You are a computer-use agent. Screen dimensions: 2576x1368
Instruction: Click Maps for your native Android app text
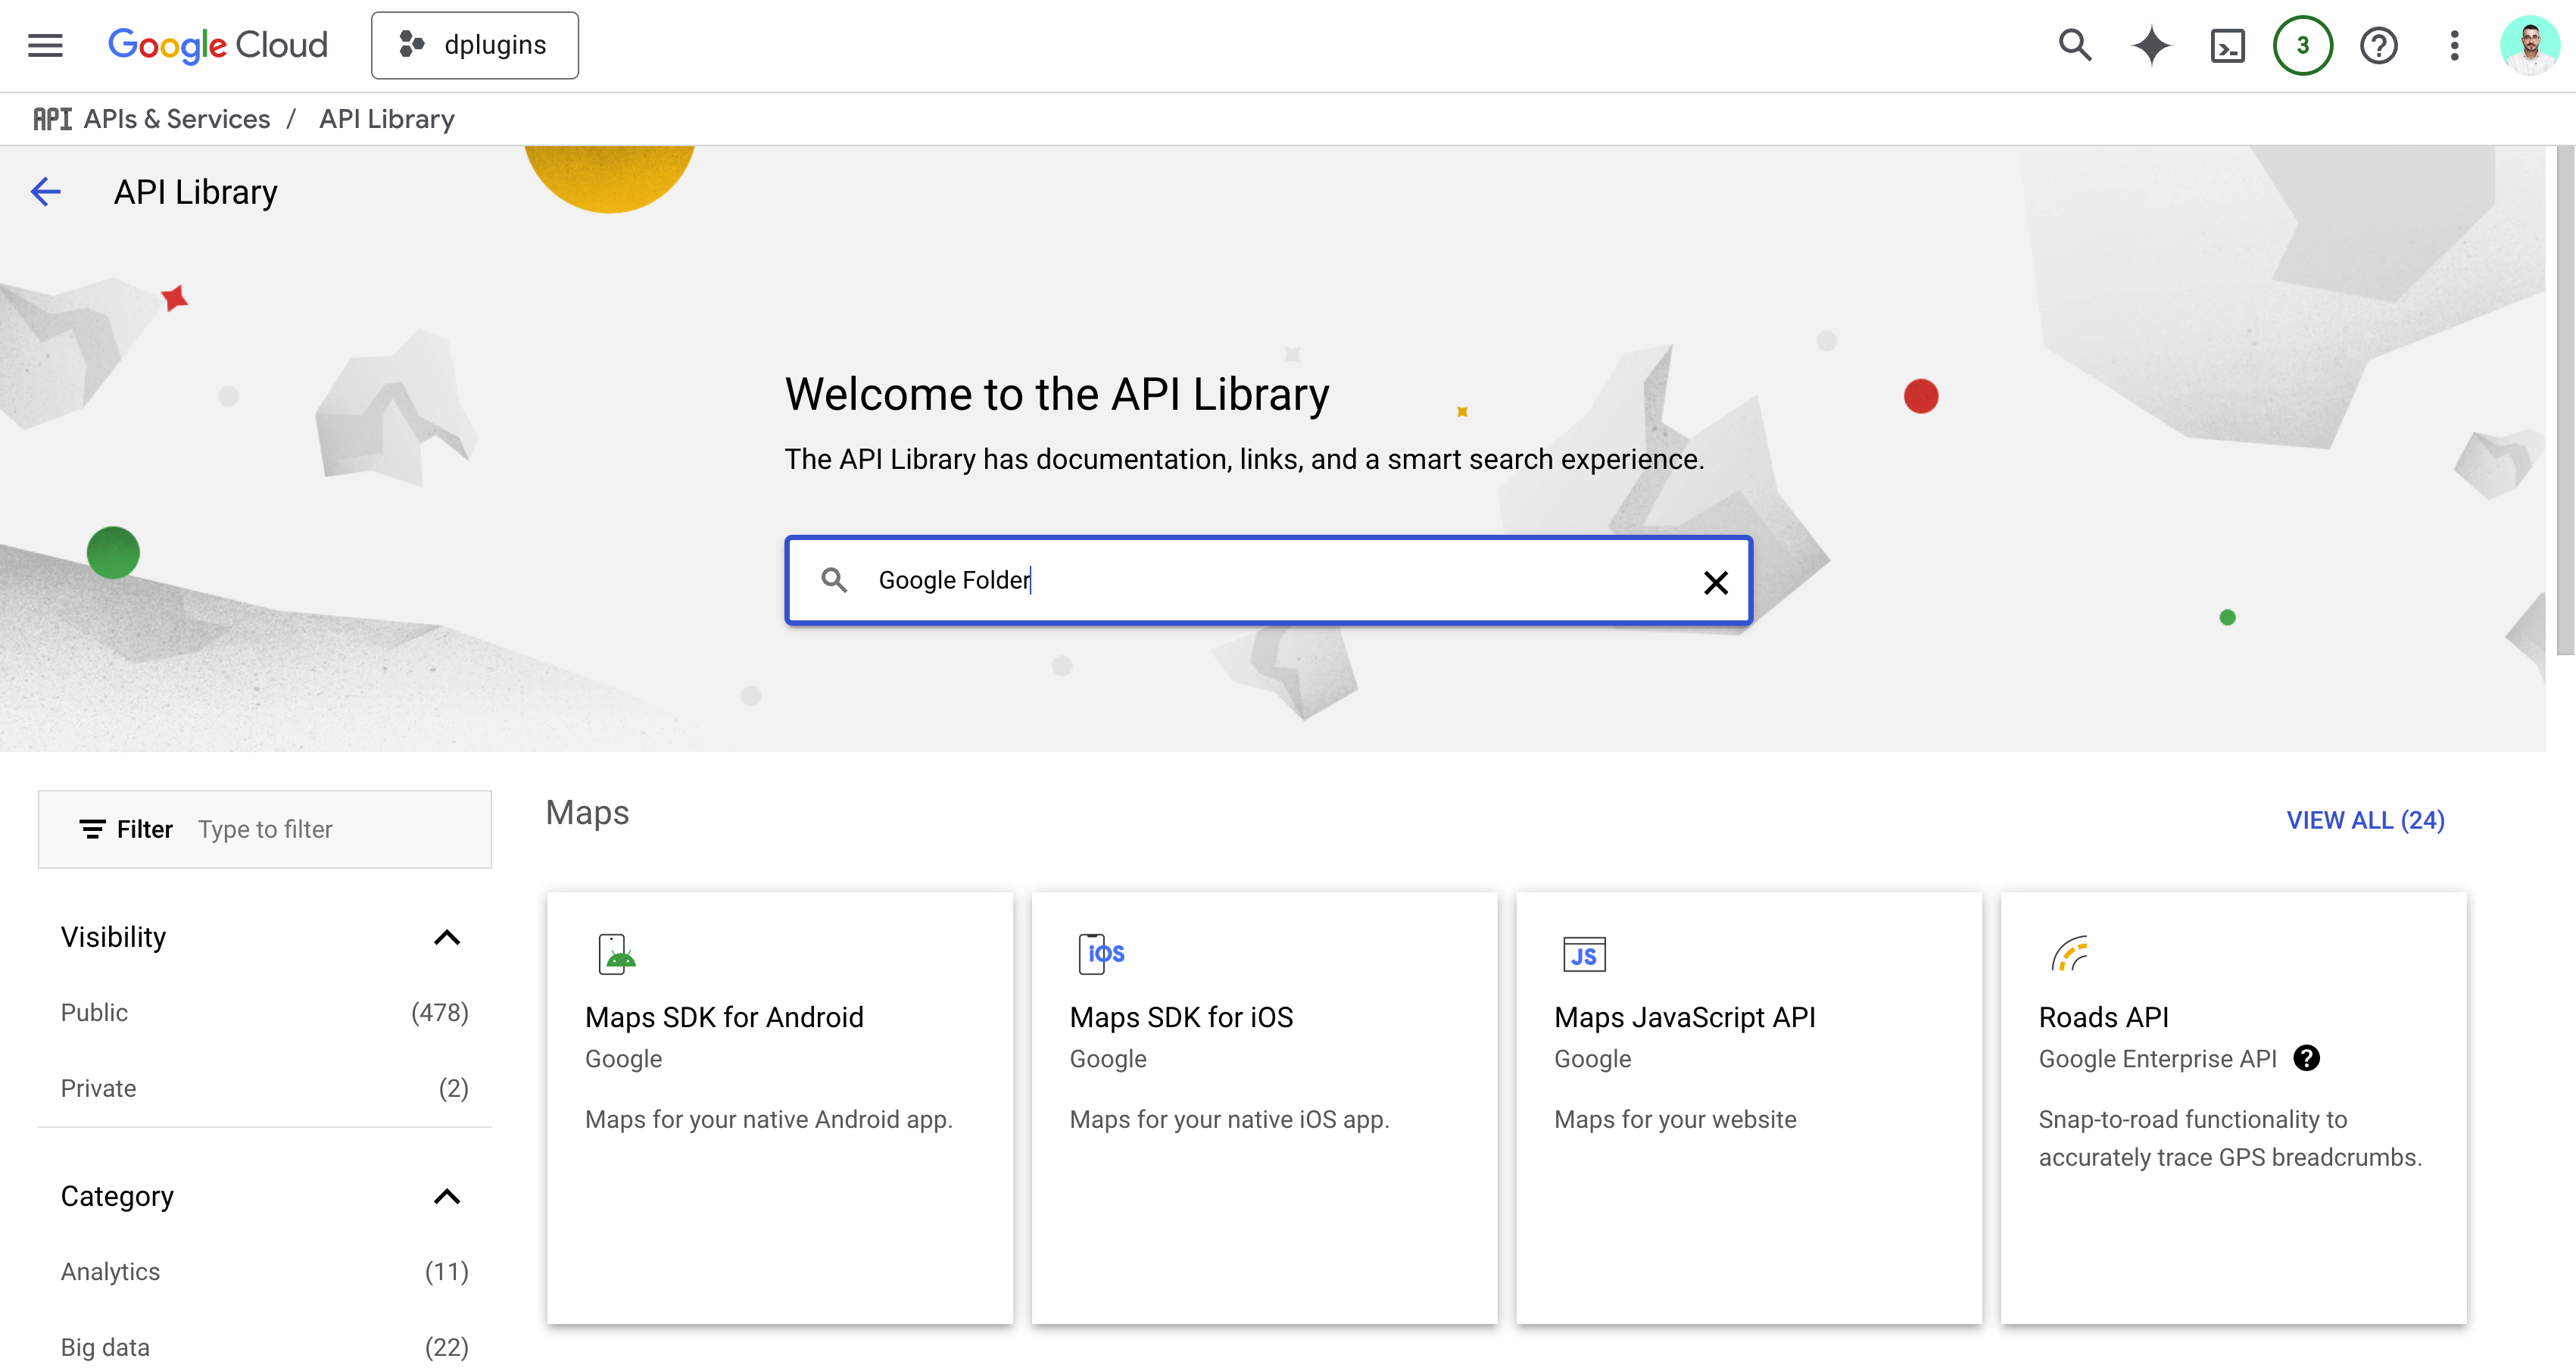tap(768, 1119)
